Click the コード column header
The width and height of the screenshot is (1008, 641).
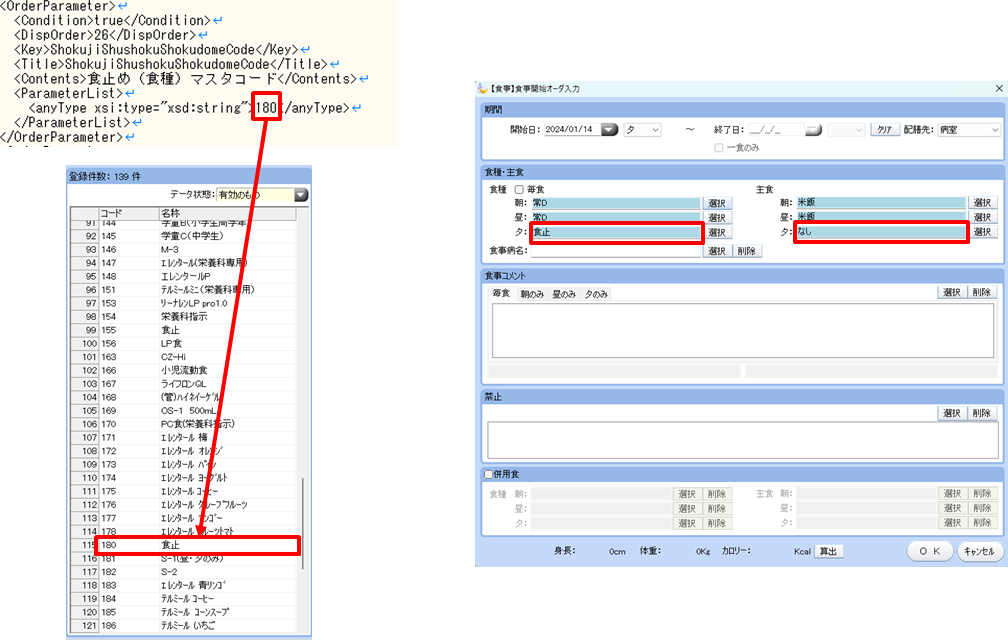click(129, 213)
